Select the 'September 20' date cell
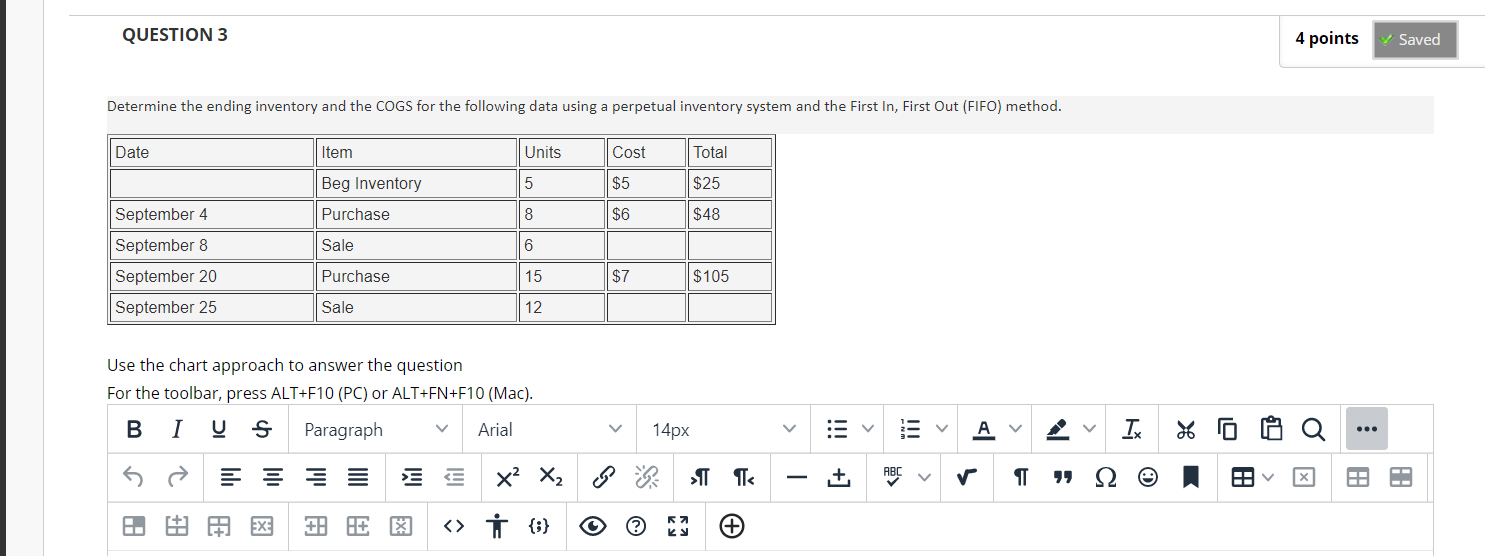Screen dimensions: 1485x556 211,276
